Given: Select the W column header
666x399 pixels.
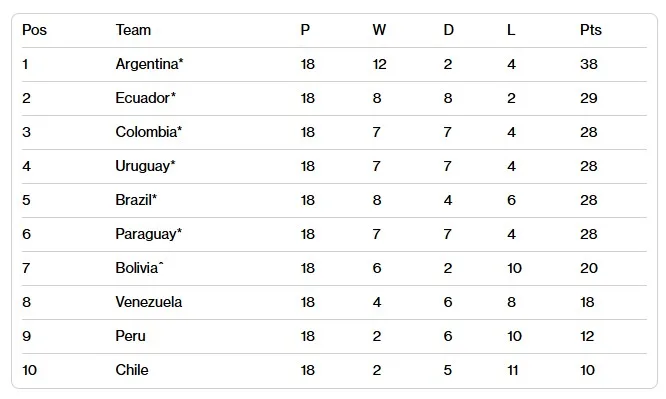Looking at the screenshot, I should pyautogui.click(x=379, y=30).
